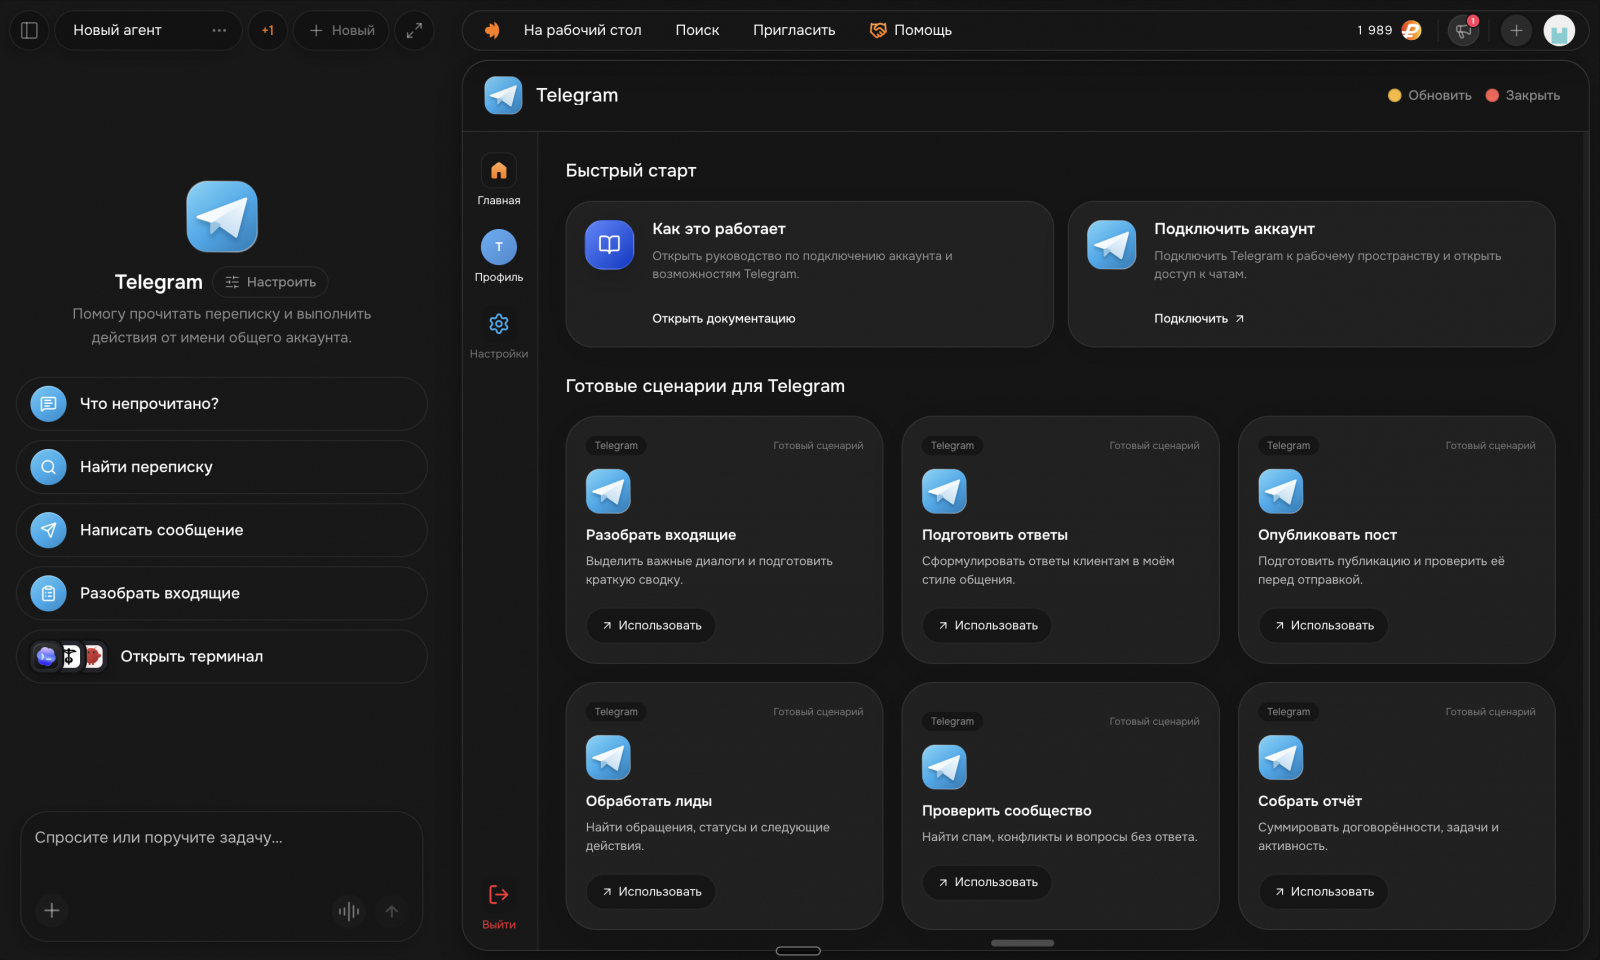Click Готовый сценарий label on Собрать отчёт card
1600x960 pixels.
click(x=1490, y=712)
